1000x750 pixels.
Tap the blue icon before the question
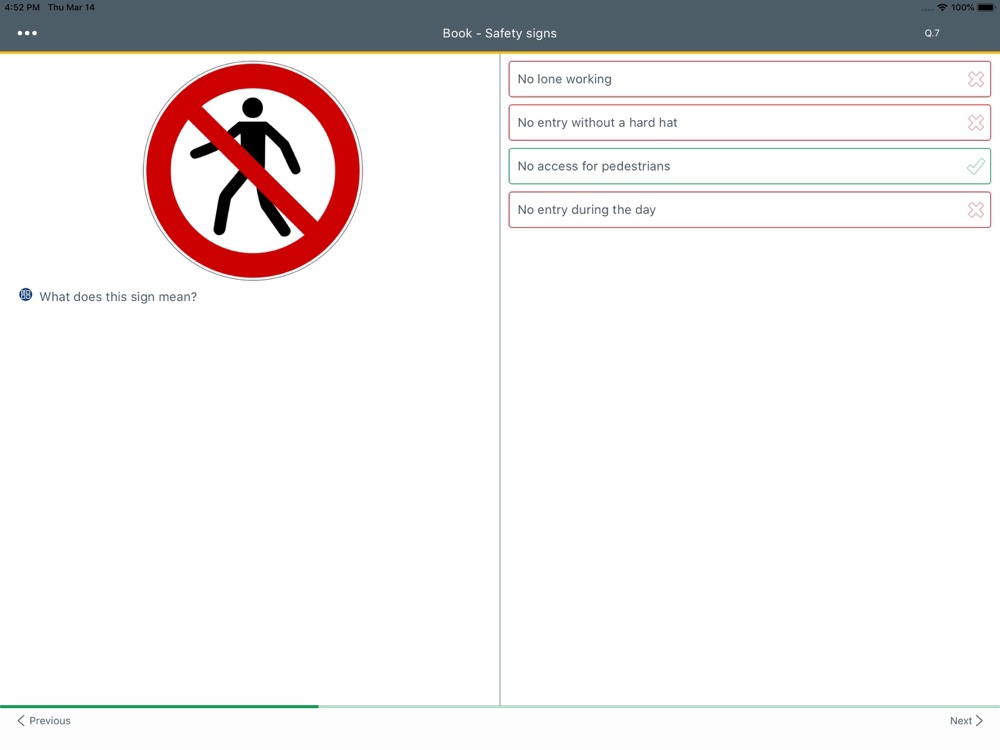point(26,295)
